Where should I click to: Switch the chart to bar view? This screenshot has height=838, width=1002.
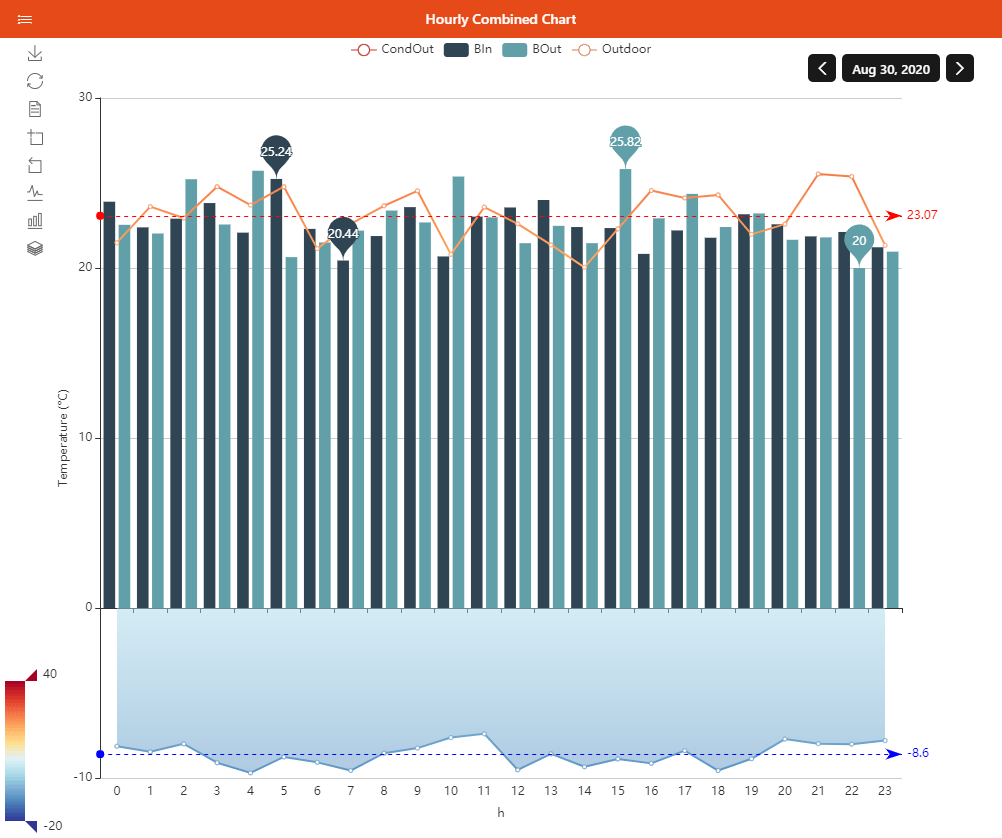click(x=35, y=220)
